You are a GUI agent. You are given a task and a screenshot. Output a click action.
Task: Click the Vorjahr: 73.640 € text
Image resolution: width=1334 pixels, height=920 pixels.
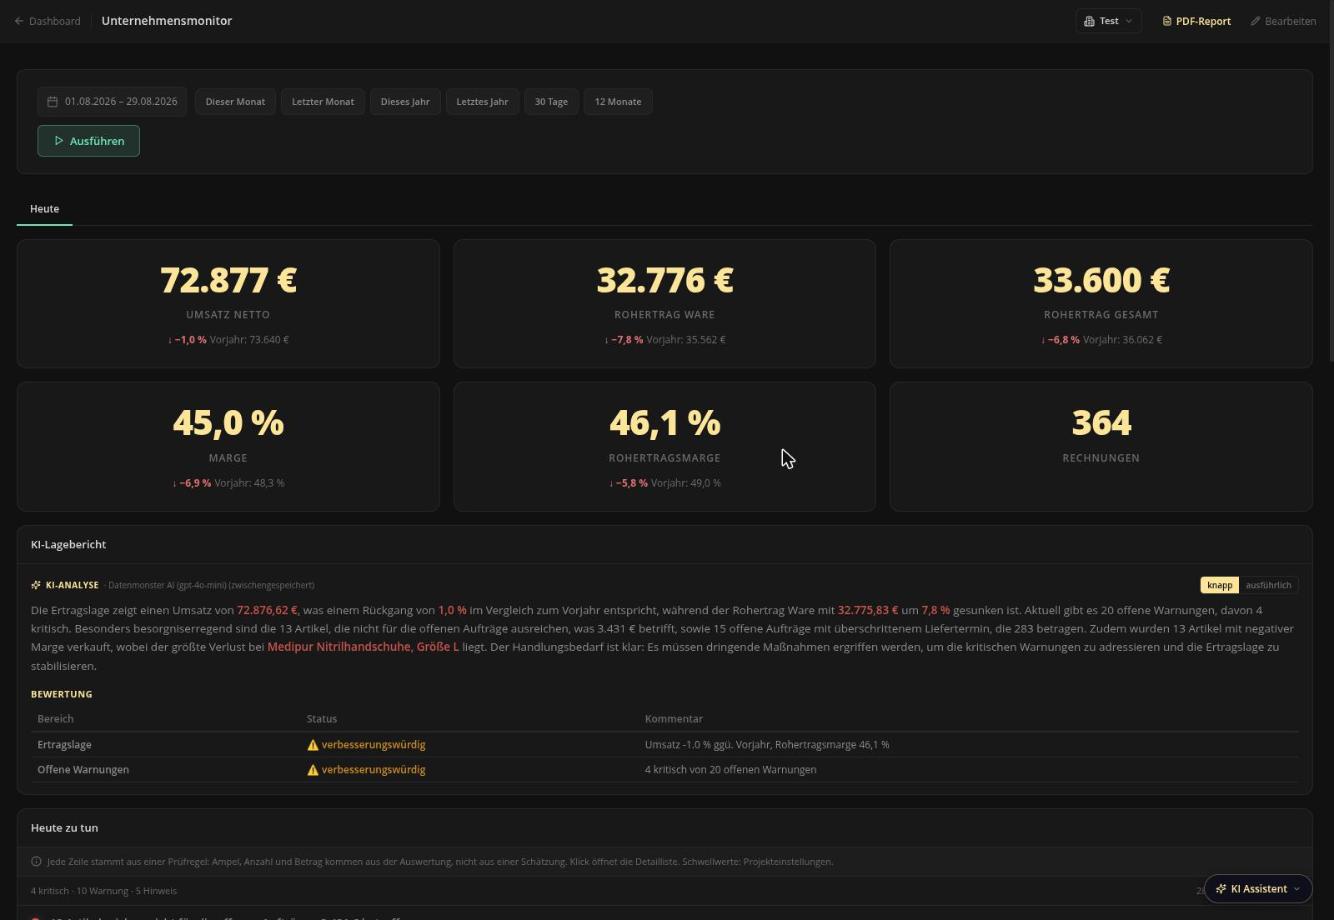[249, 340]
